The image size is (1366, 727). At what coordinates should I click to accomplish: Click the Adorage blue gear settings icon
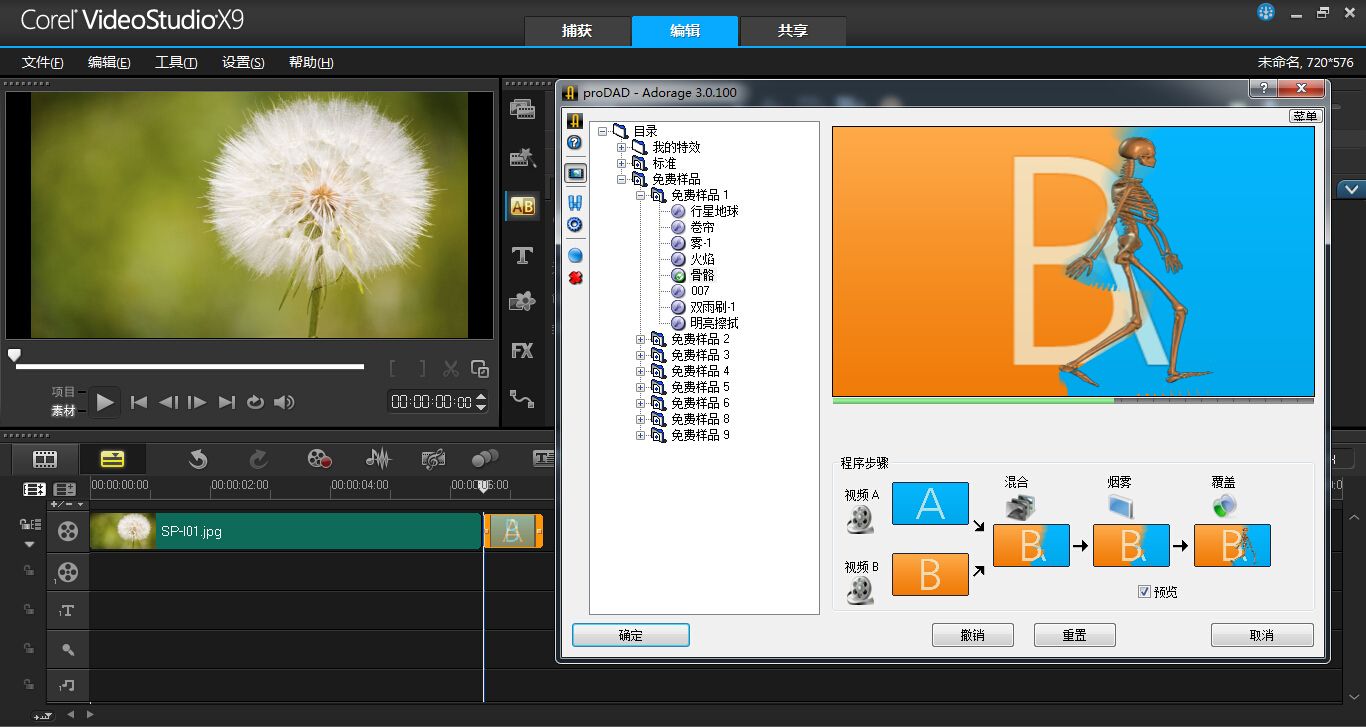tap(575, 224)
